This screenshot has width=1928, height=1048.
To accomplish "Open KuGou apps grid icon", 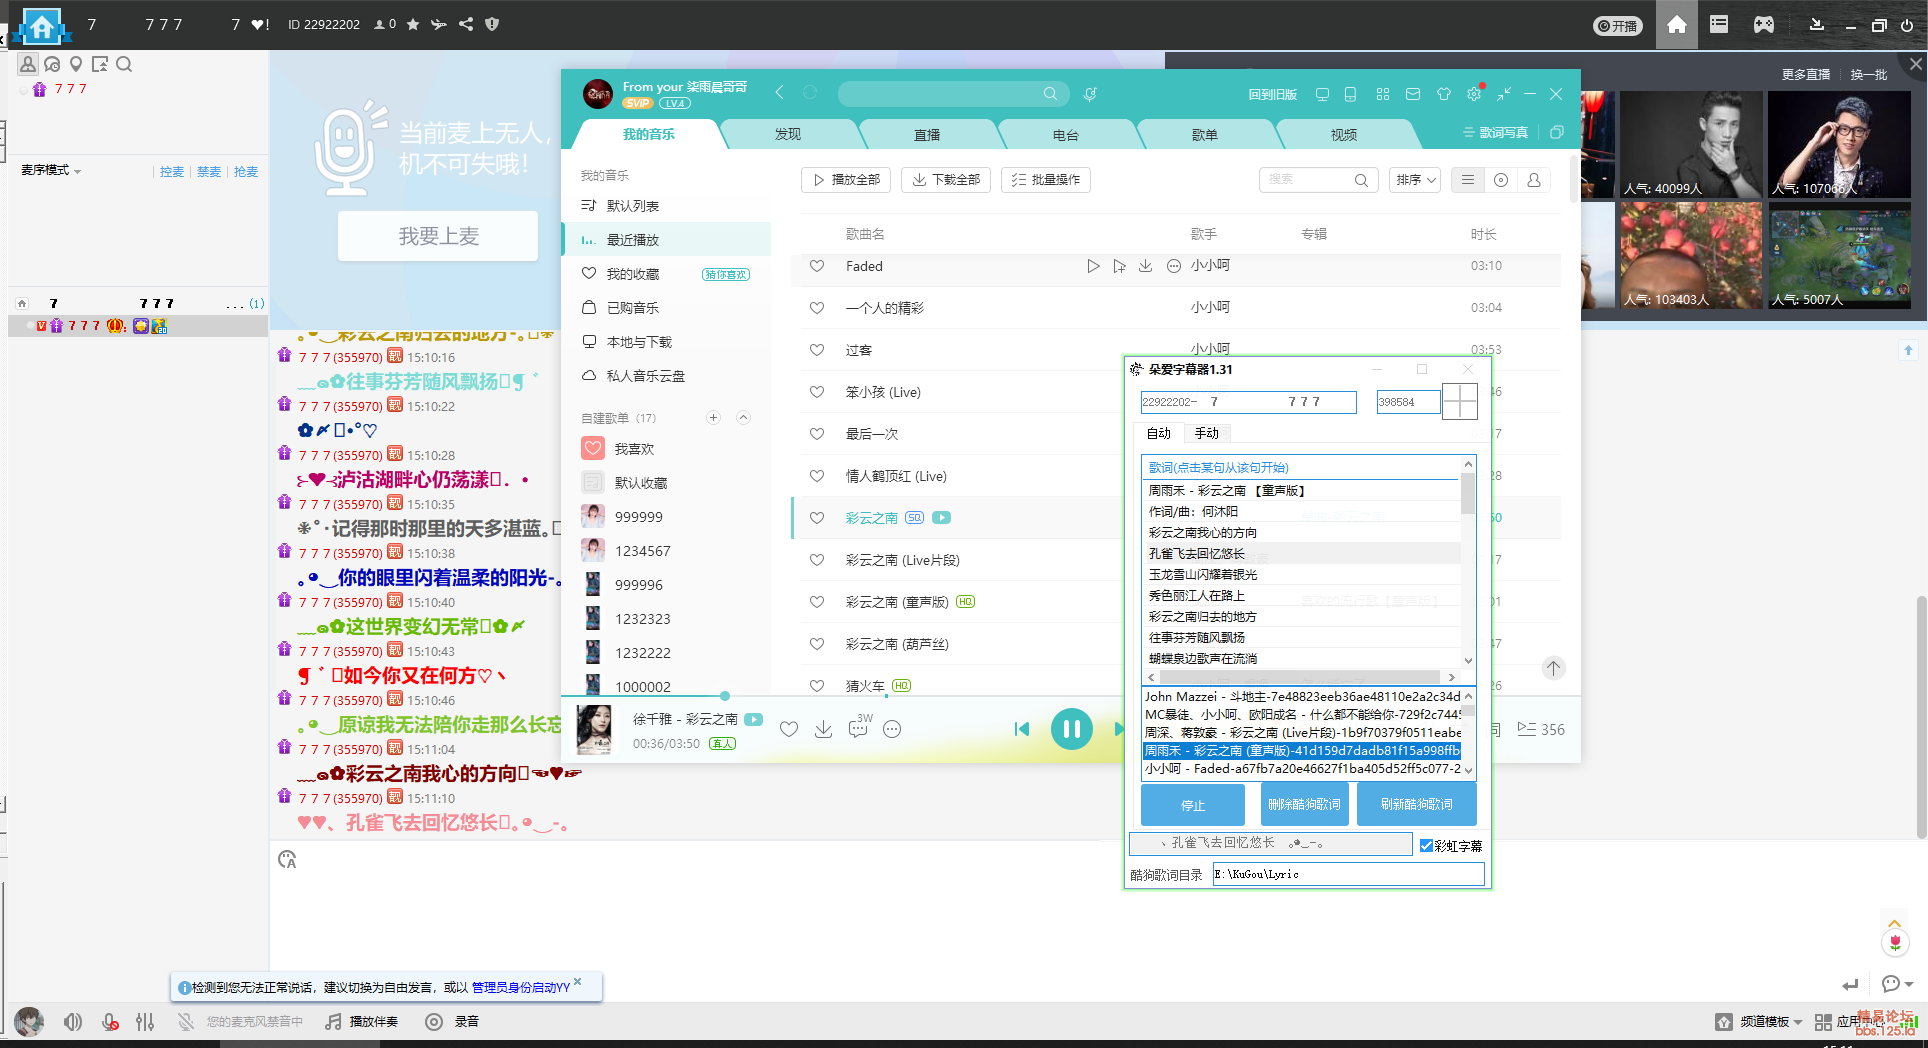I will click(1383, 94).
